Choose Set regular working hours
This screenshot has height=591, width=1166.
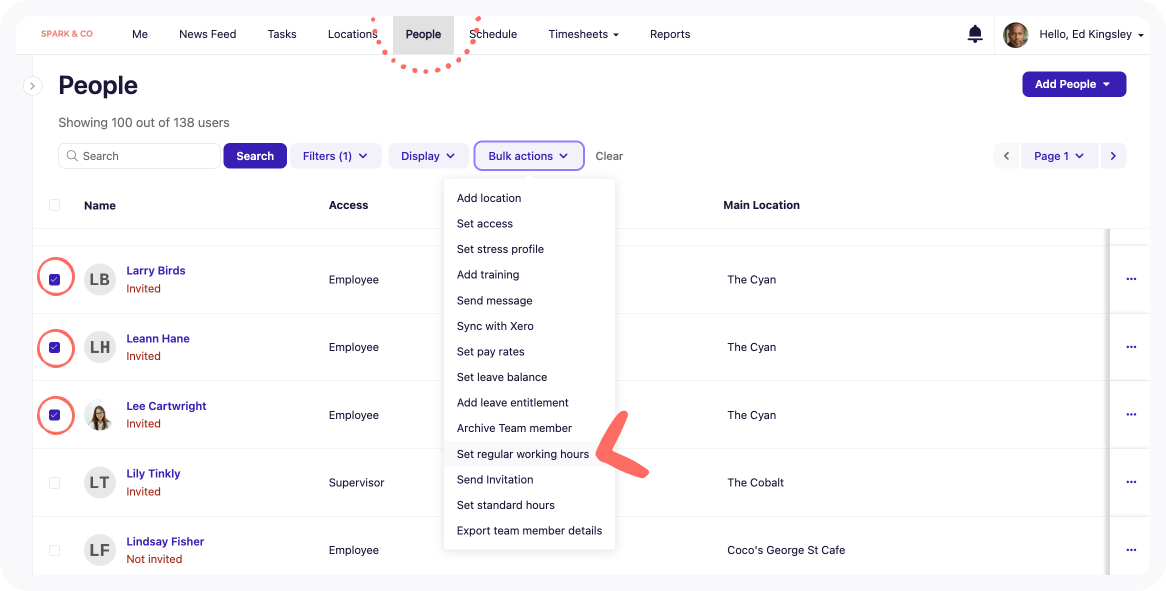pyautogui.click(x=522, y=454)
